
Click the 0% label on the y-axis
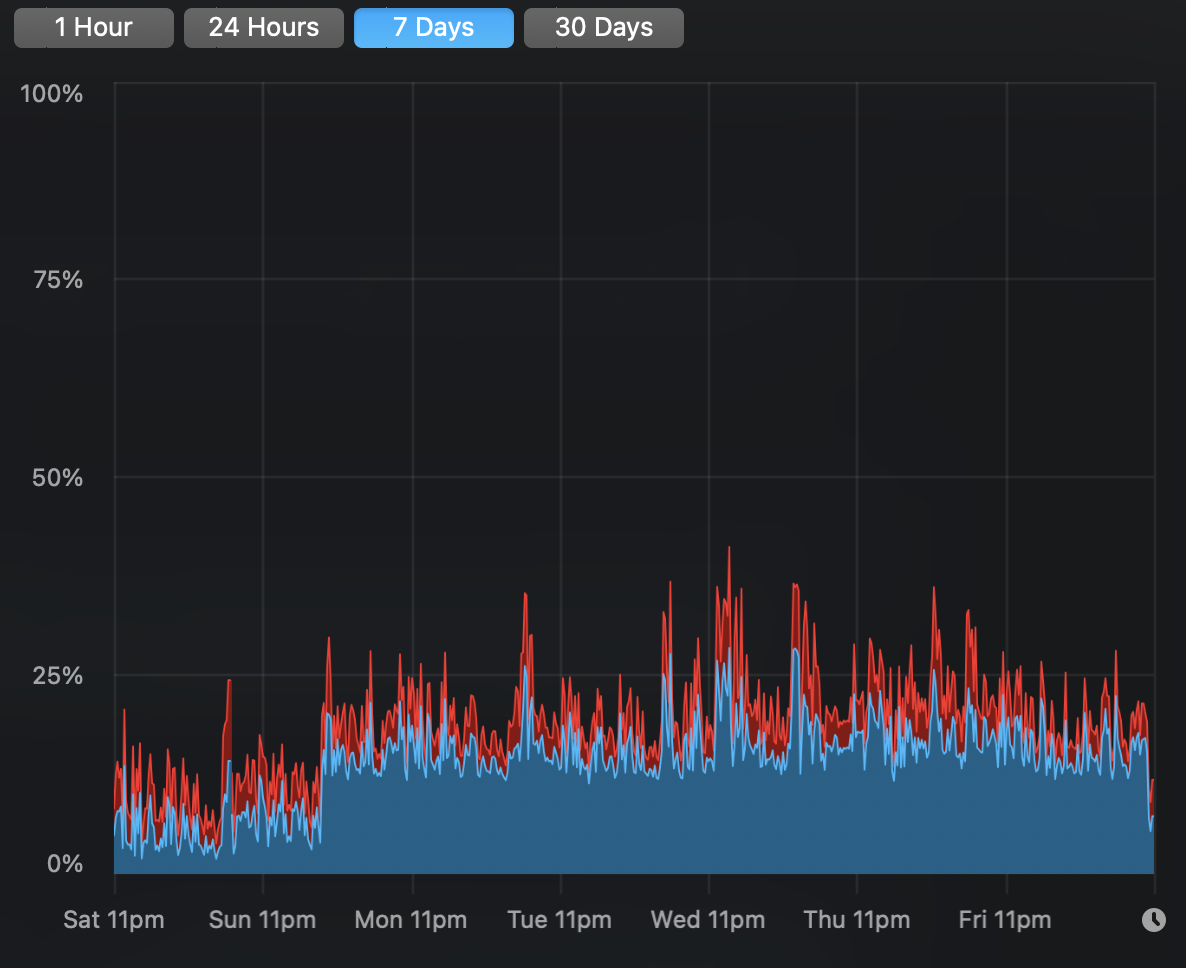tap(65, 863)
